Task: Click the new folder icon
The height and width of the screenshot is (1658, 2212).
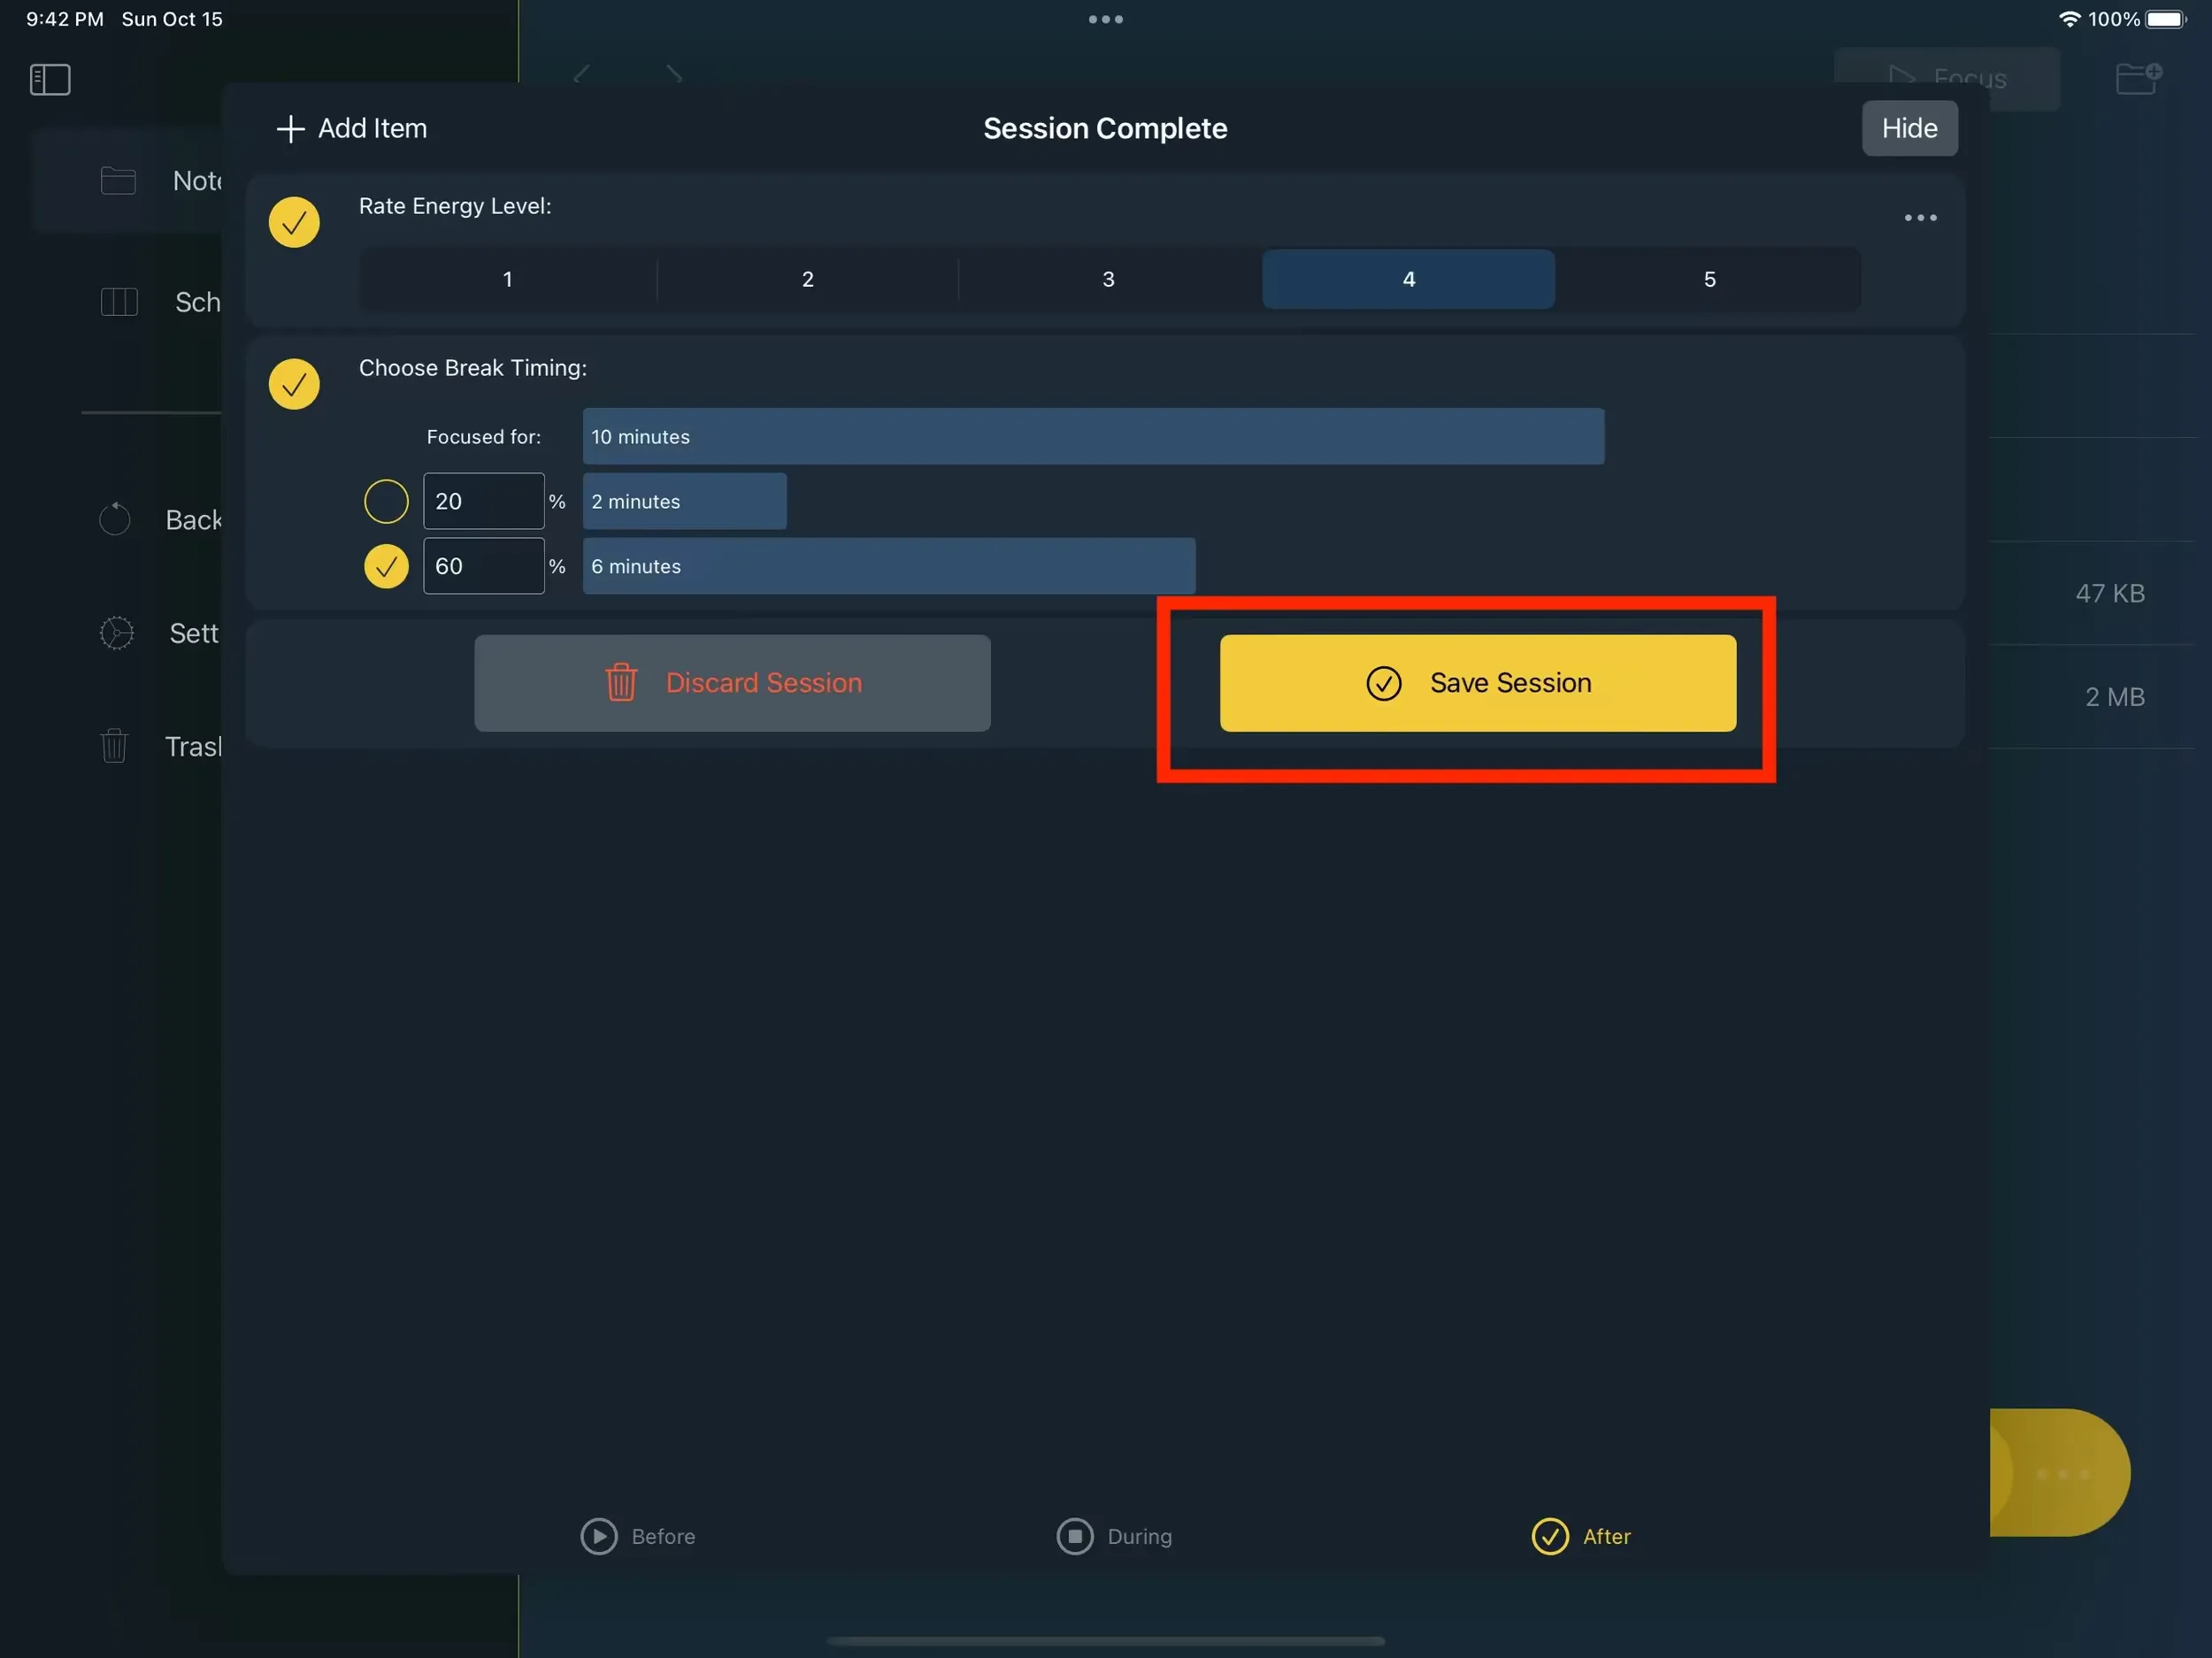Action: 2138,78
